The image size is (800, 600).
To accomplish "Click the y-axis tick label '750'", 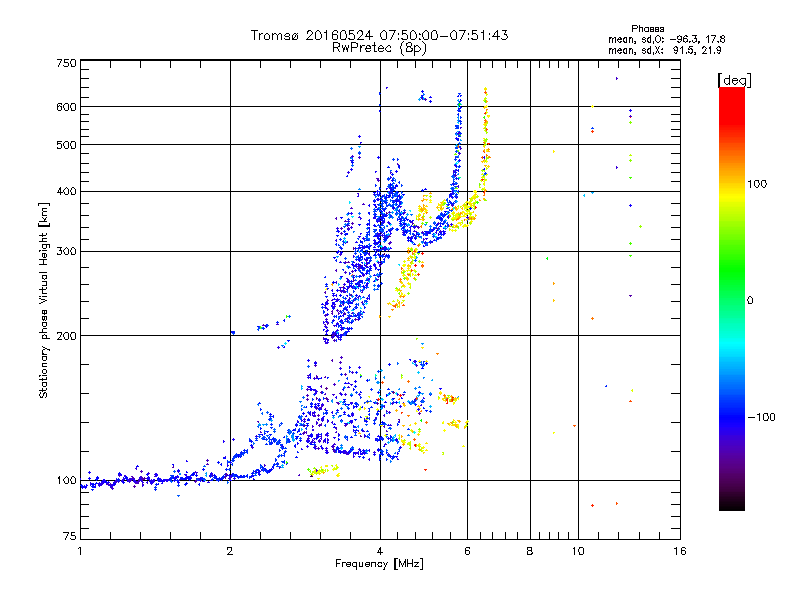I will pos(67,63).
